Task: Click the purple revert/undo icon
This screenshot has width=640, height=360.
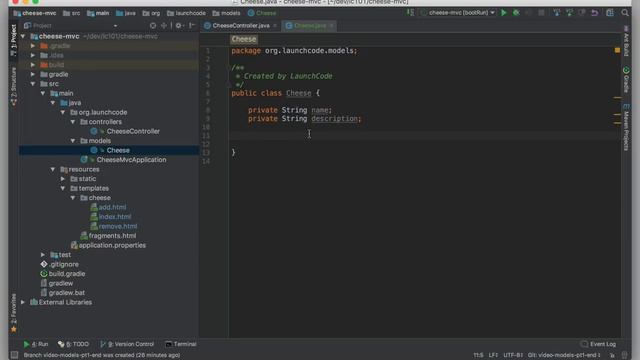Action: point(595,13)
